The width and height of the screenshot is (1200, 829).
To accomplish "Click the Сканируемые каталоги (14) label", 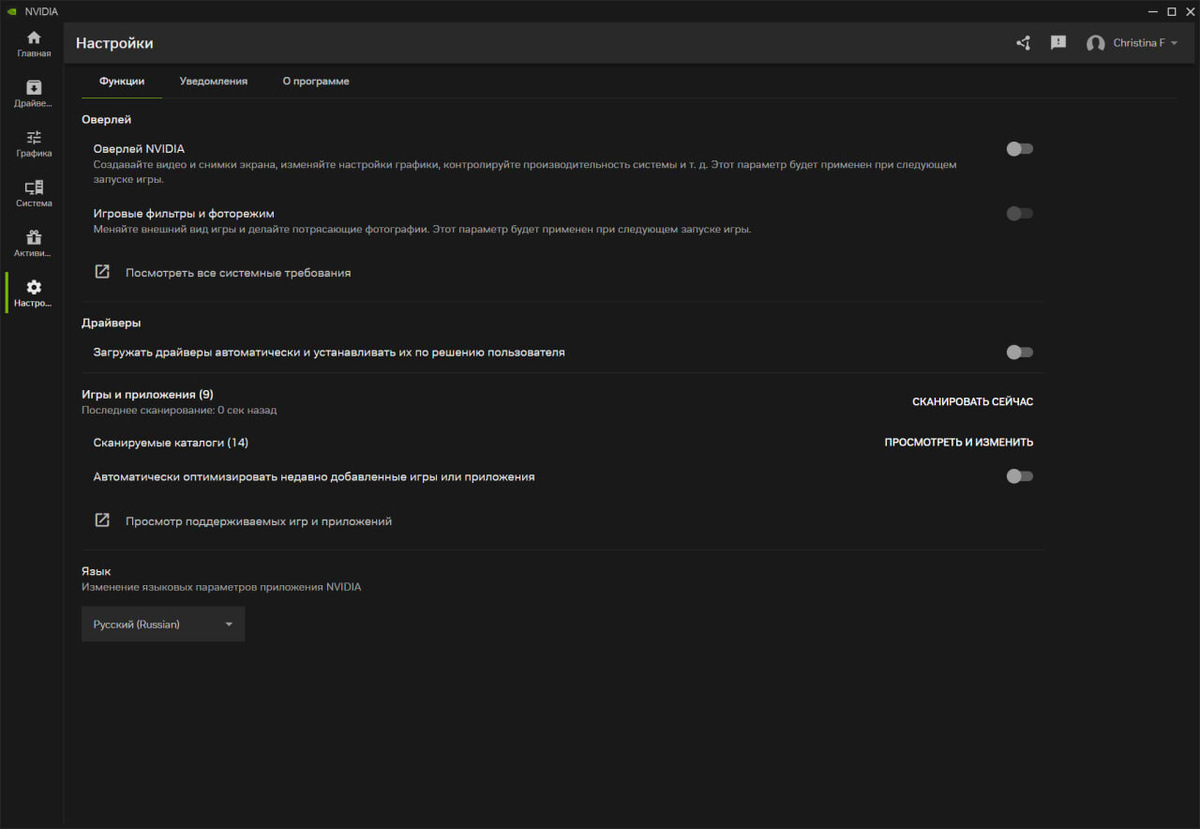I will 170,442.
